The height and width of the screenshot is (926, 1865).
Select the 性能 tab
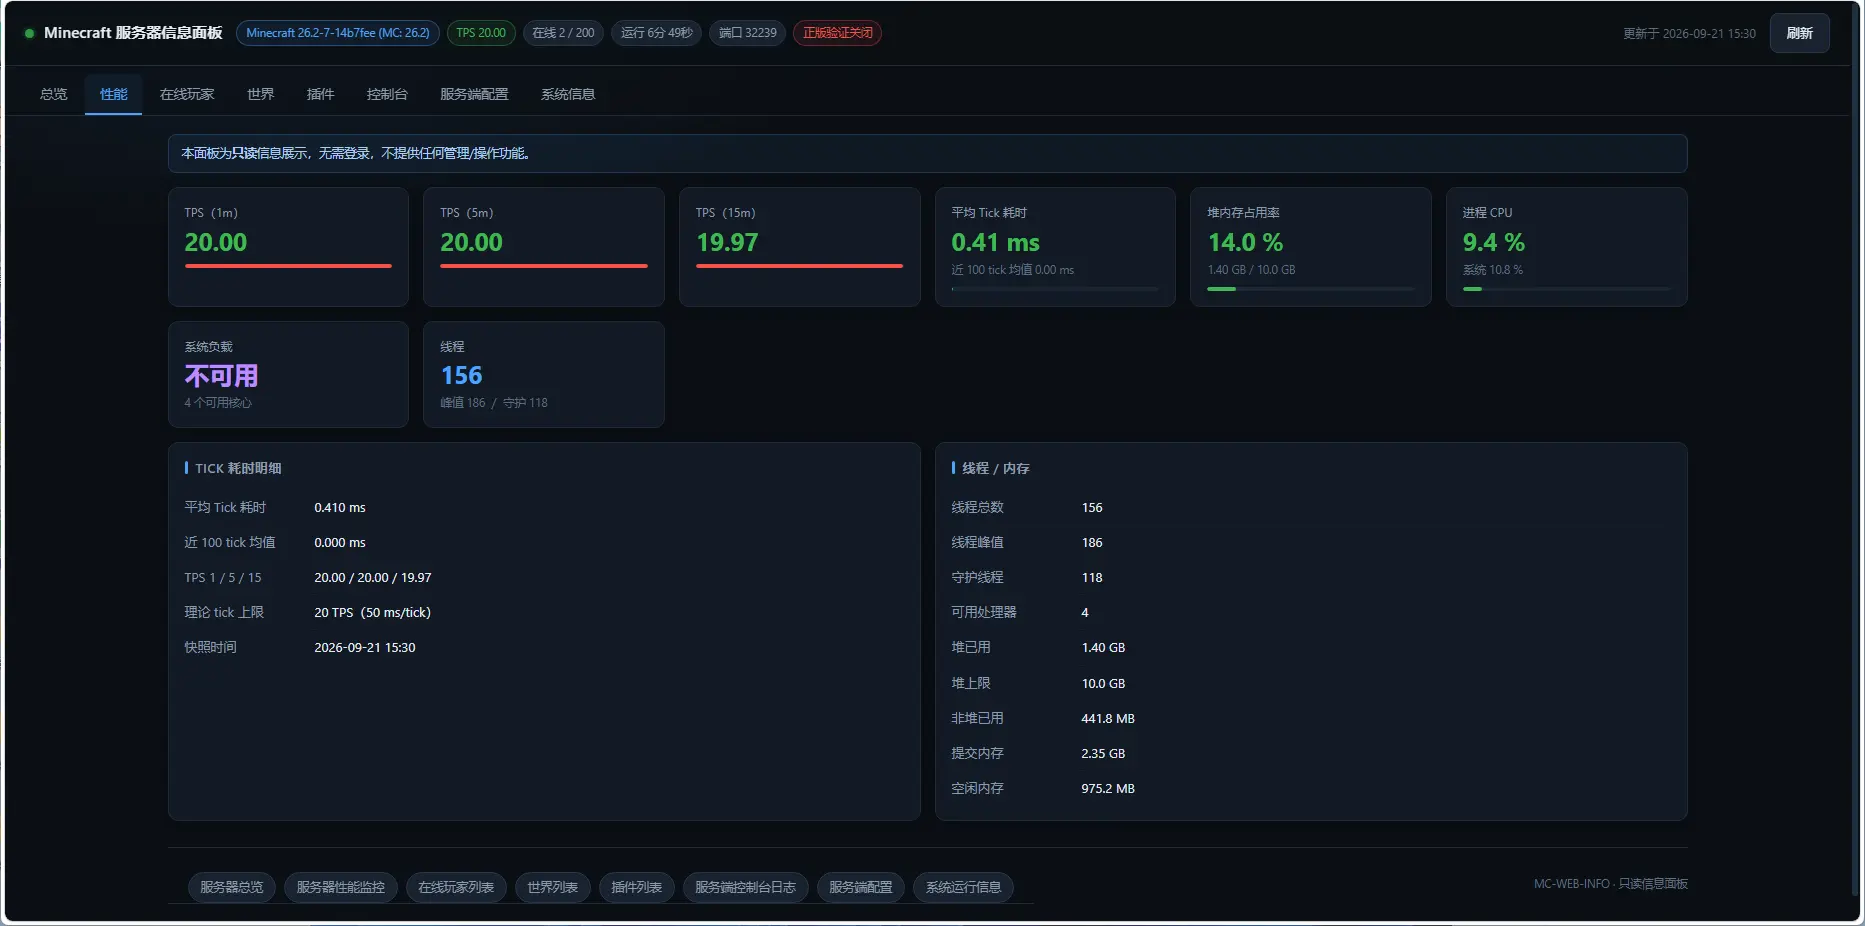click(x=113, y=94)
